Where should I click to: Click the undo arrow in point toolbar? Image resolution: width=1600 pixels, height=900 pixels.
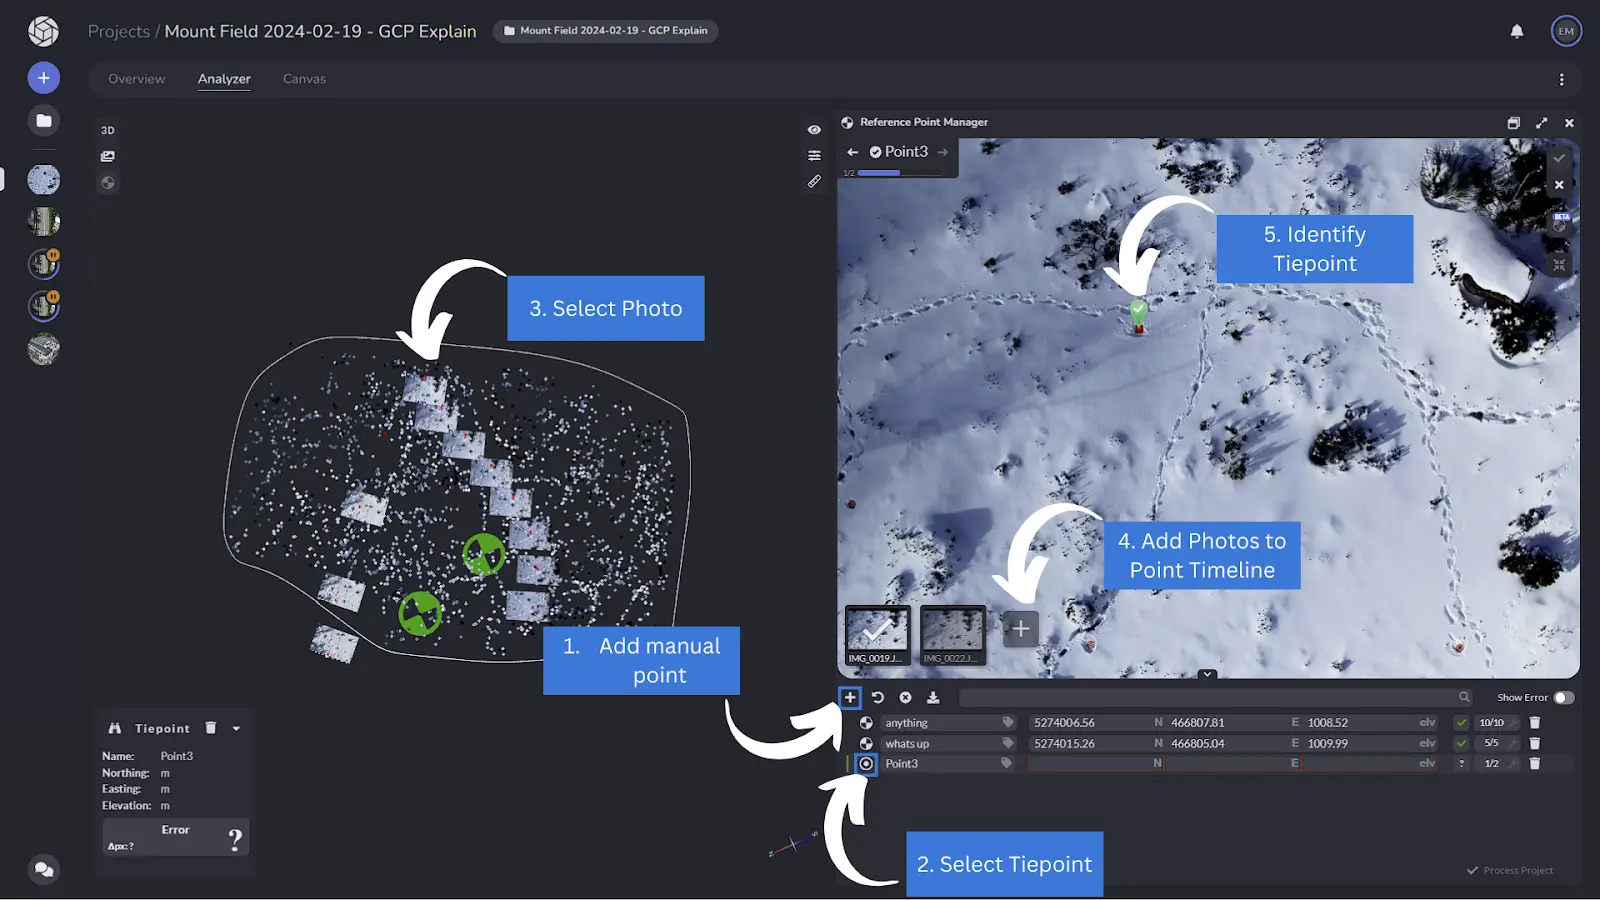point(878,698)
